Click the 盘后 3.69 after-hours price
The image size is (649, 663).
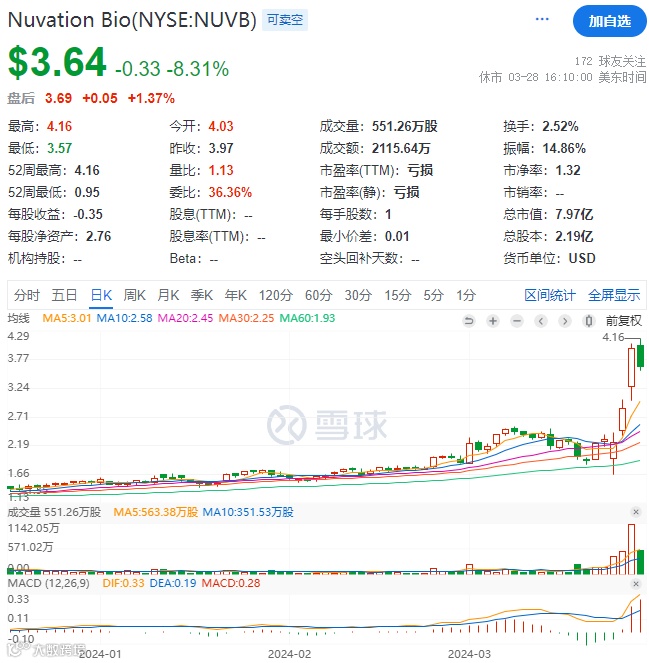pyautogui.click(x=40, y=98)
